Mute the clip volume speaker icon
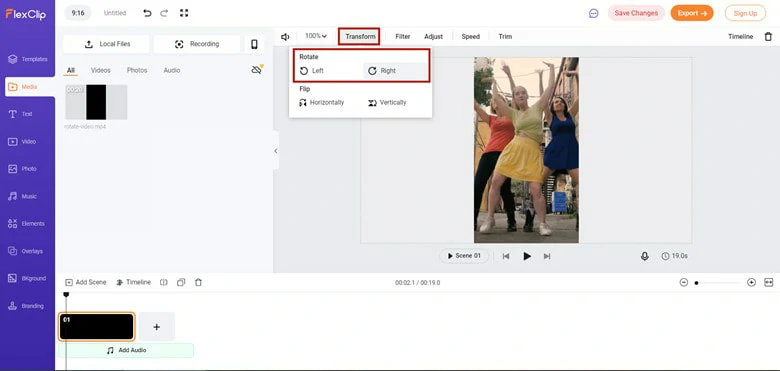Image resolution: width=780 pixels, height=371 pixels. [x=285, y=37]
